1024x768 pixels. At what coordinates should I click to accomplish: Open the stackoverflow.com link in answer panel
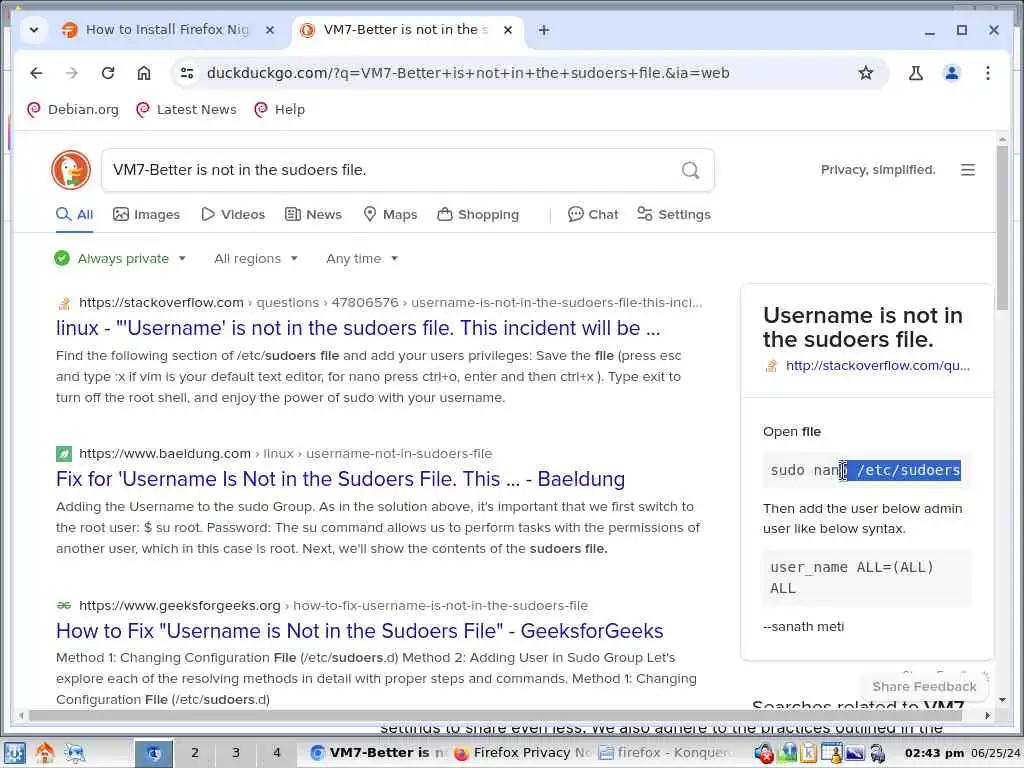pos(877,366)
